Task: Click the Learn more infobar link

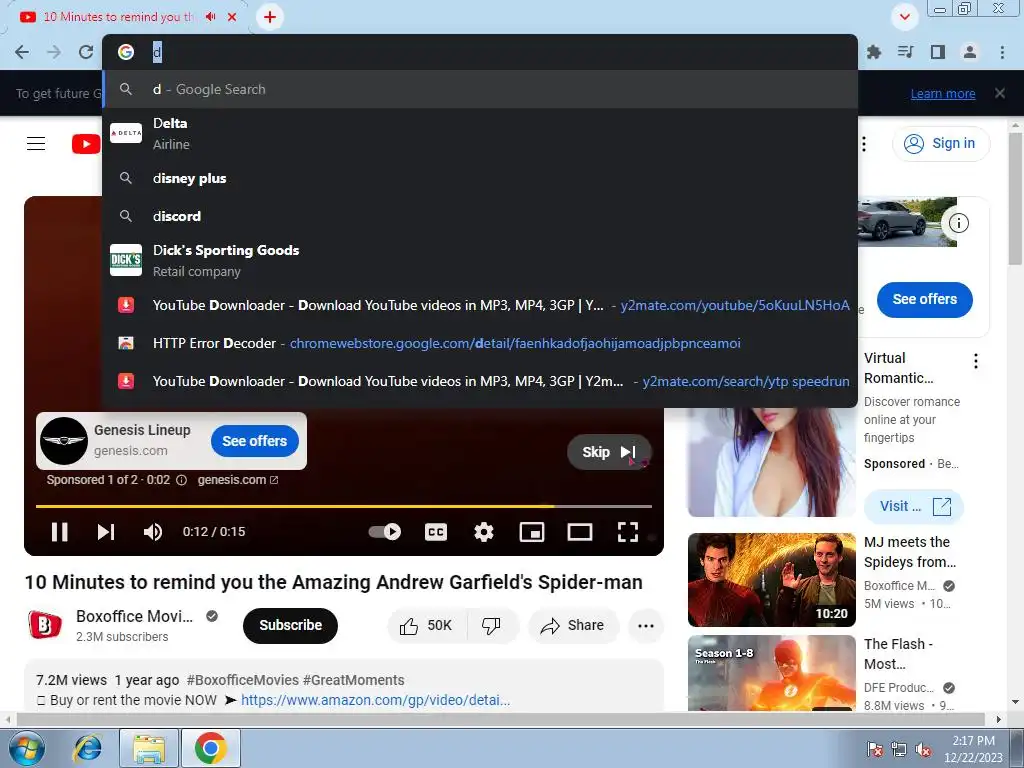Action: pyautogui.click(x=943, y=93)
